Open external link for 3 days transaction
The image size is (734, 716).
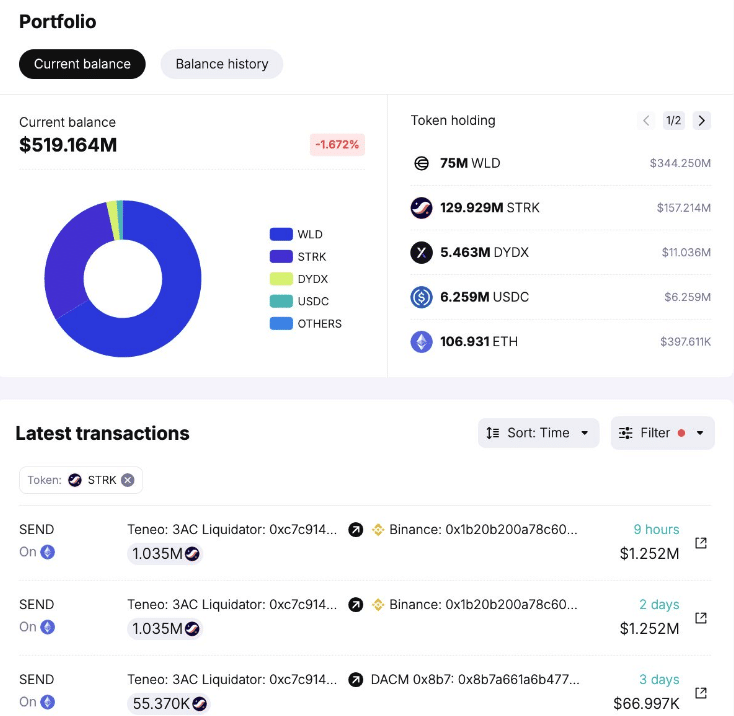point(701,693)
